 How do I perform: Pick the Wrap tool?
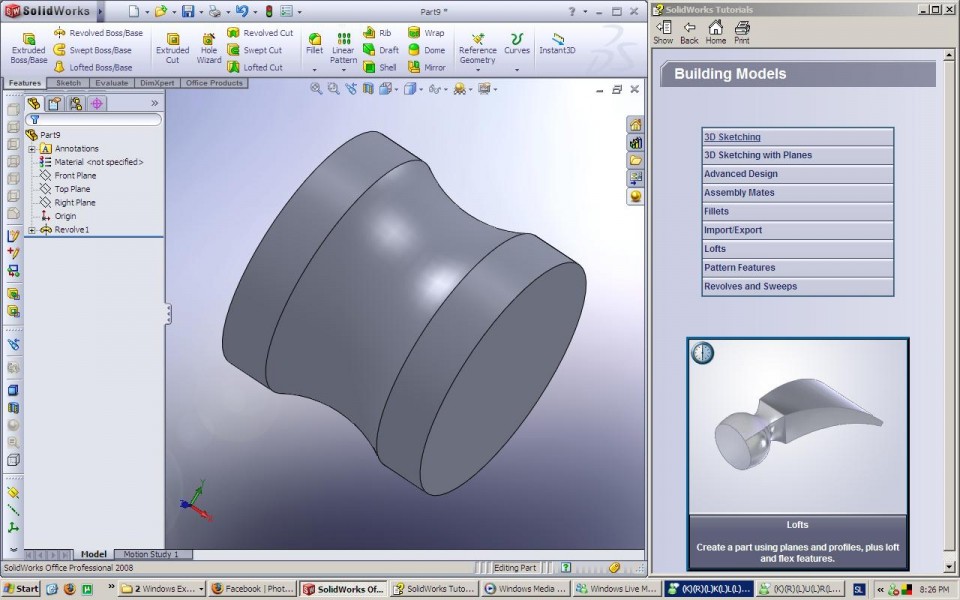point(426,33)
